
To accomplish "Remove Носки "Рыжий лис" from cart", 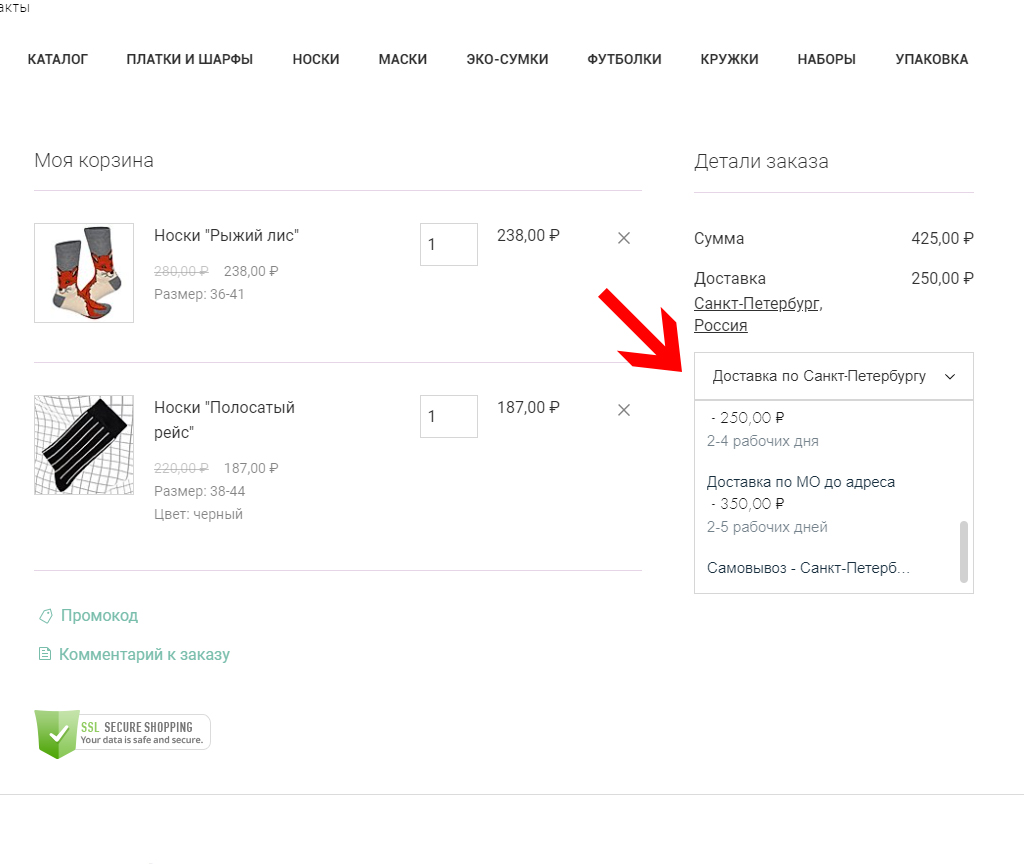I will 624,238.
